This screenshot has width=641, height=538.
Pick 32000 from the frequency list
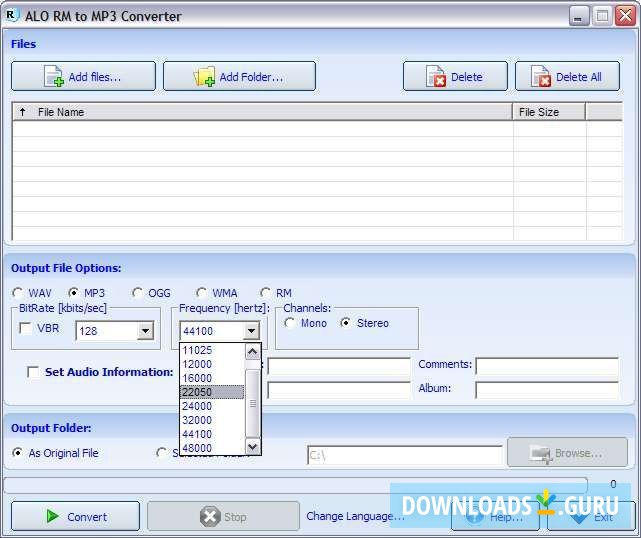click(212, 420)
